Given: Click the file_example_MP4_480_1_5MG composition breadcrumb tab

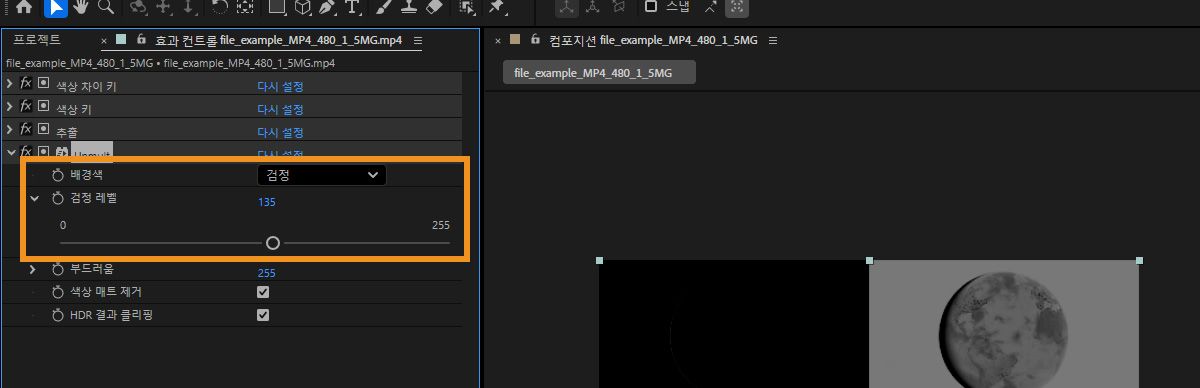Looking at the screenshot, I should tap(599, 73).
